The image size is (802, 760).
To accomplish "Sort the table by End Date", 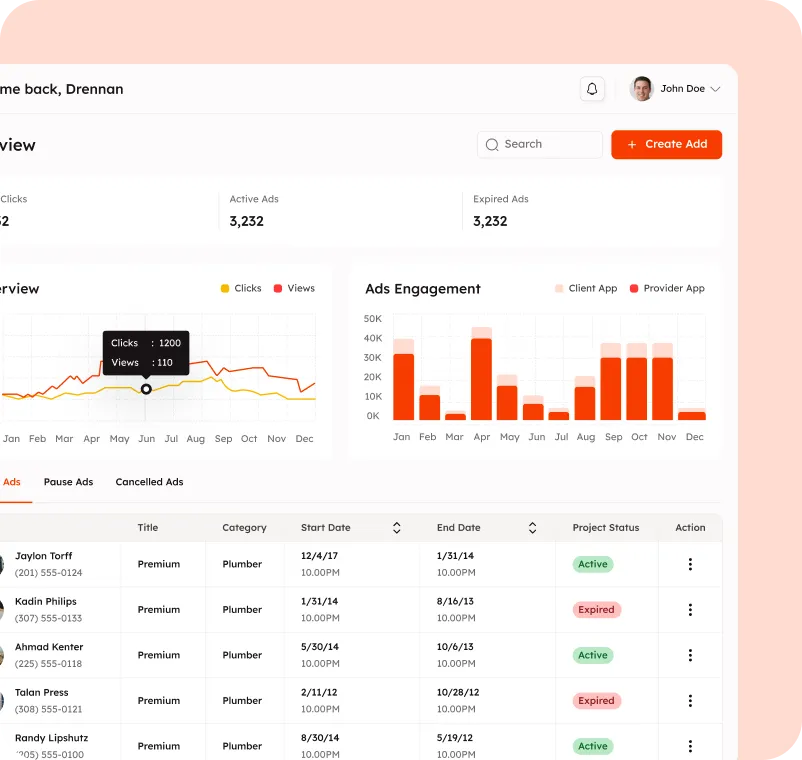I will click(x=532, y=527).
